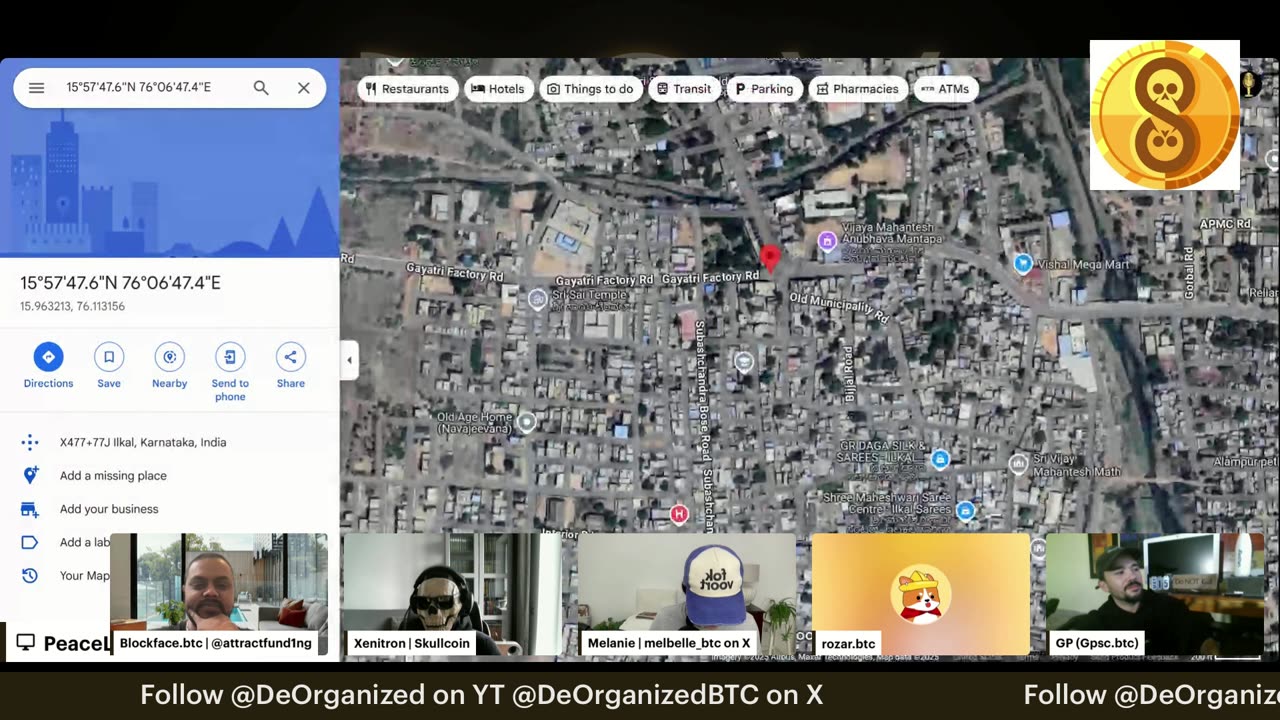Filter map by Hotels chip
1280x720 pixels.
click(497, 89)
